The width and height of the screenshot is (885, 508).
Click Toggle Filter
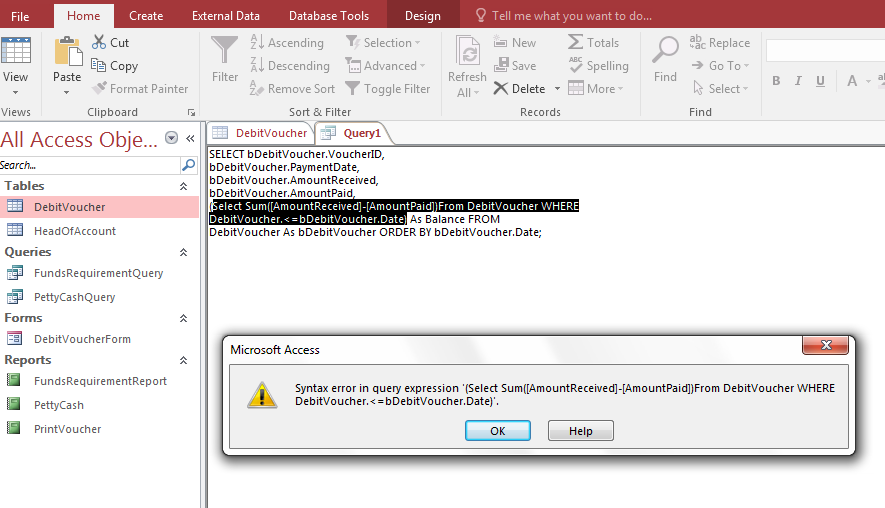click(x=388, y=89)
